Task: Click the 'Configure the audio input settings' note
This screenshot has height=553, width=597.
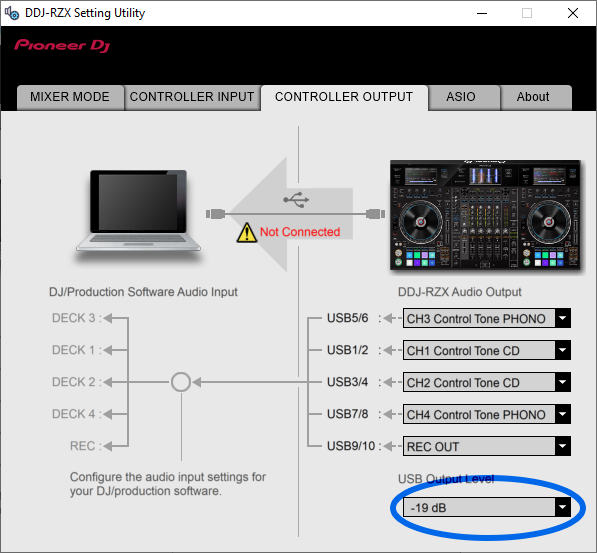Action: tap(168, 484)
